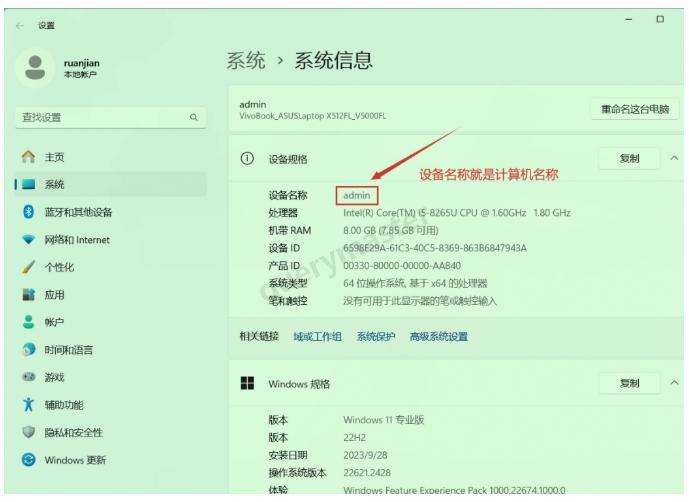Click the install date 2023/9/28
The image size is (689, 502).
(365, 455)
